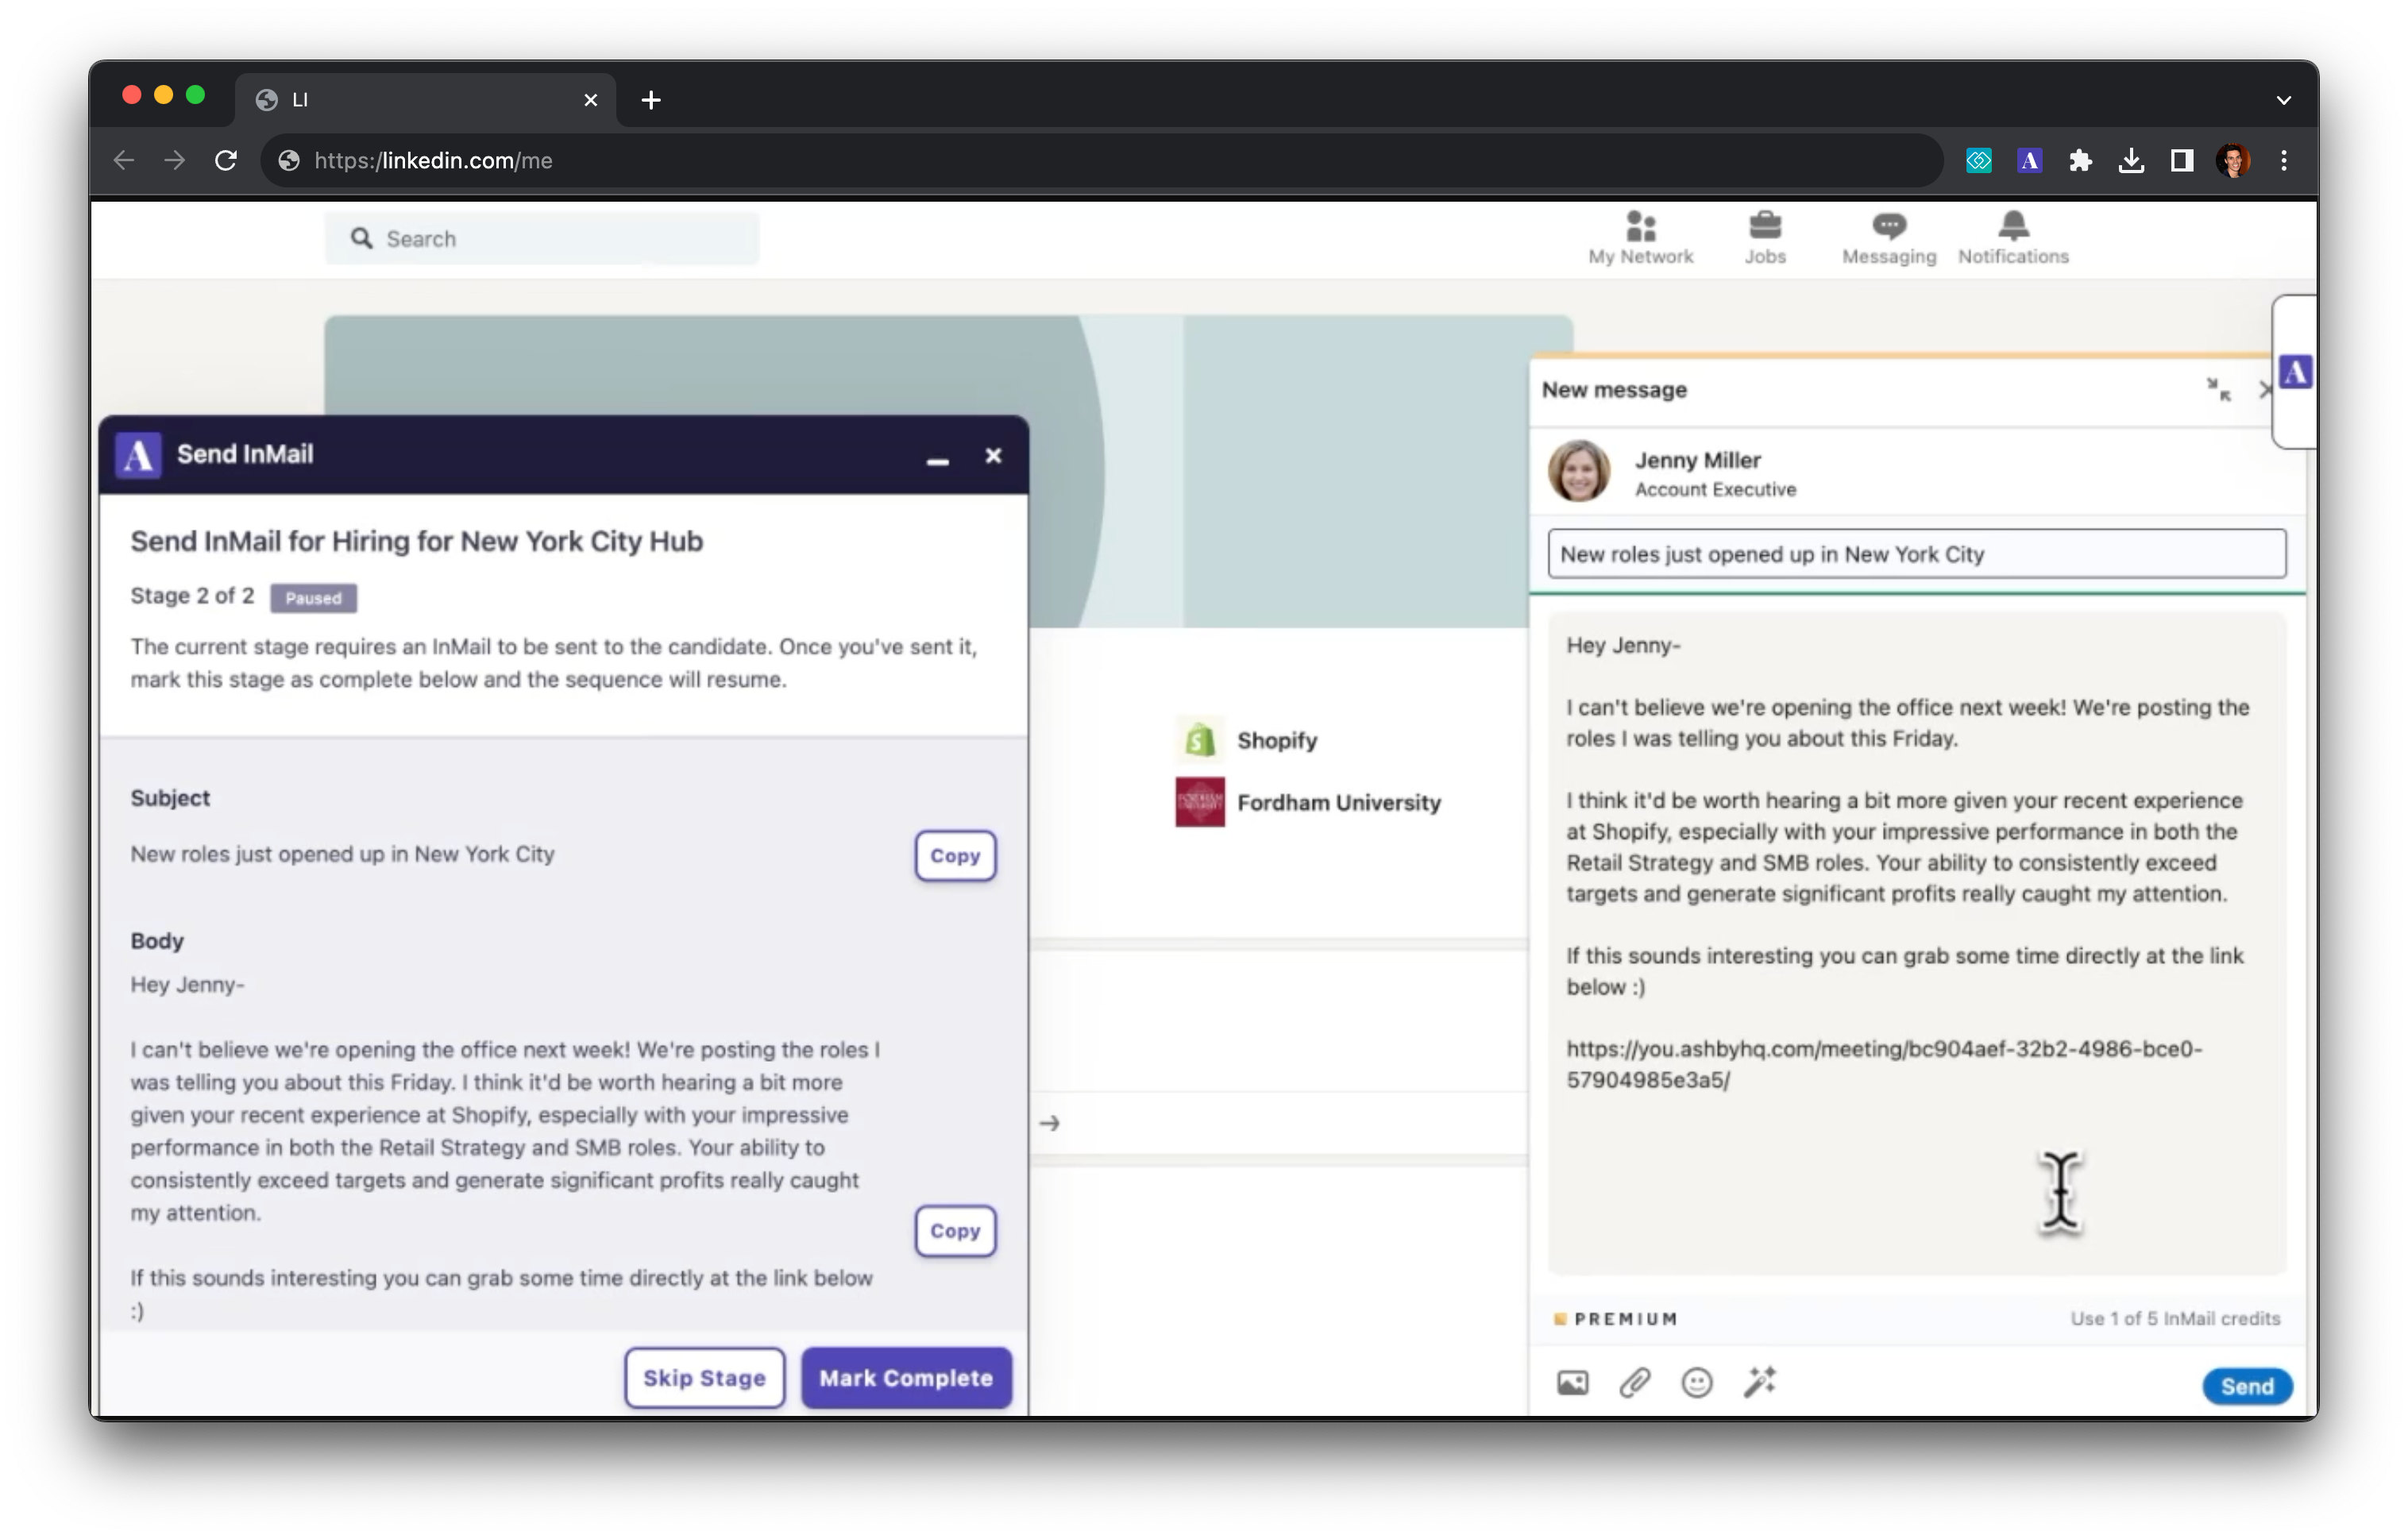Click the message subject input field
2408x1539 pixels.
tap(1915, 554)
